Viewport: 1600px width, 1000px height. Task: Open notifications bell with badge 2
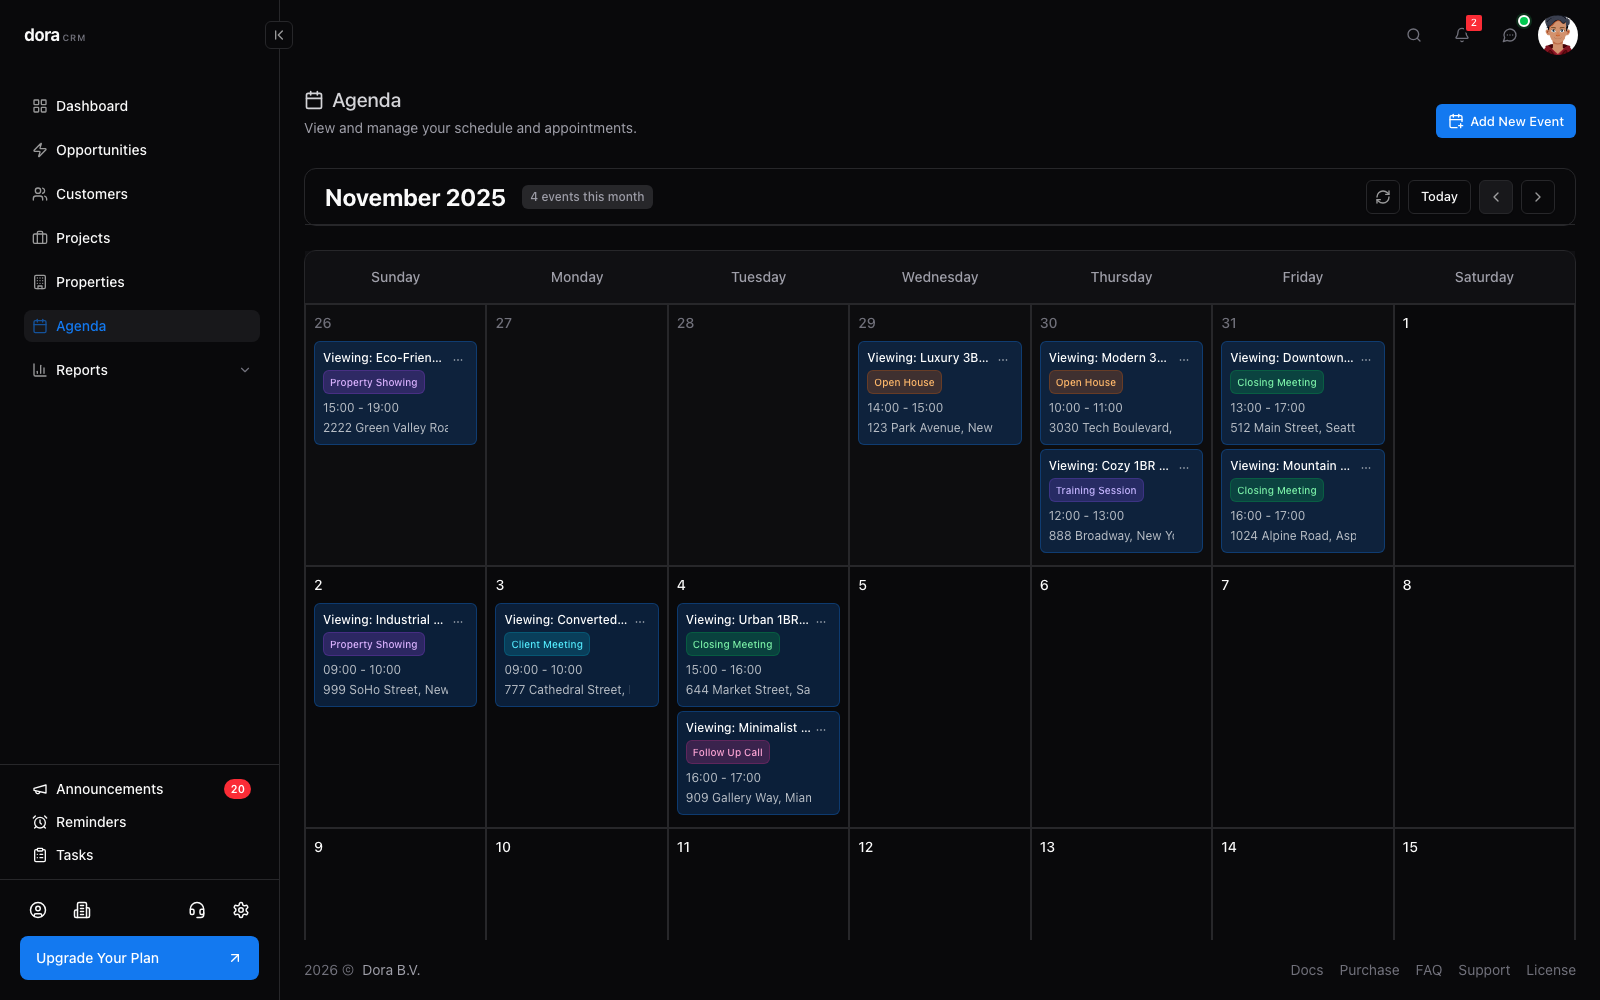[1462, 35]
